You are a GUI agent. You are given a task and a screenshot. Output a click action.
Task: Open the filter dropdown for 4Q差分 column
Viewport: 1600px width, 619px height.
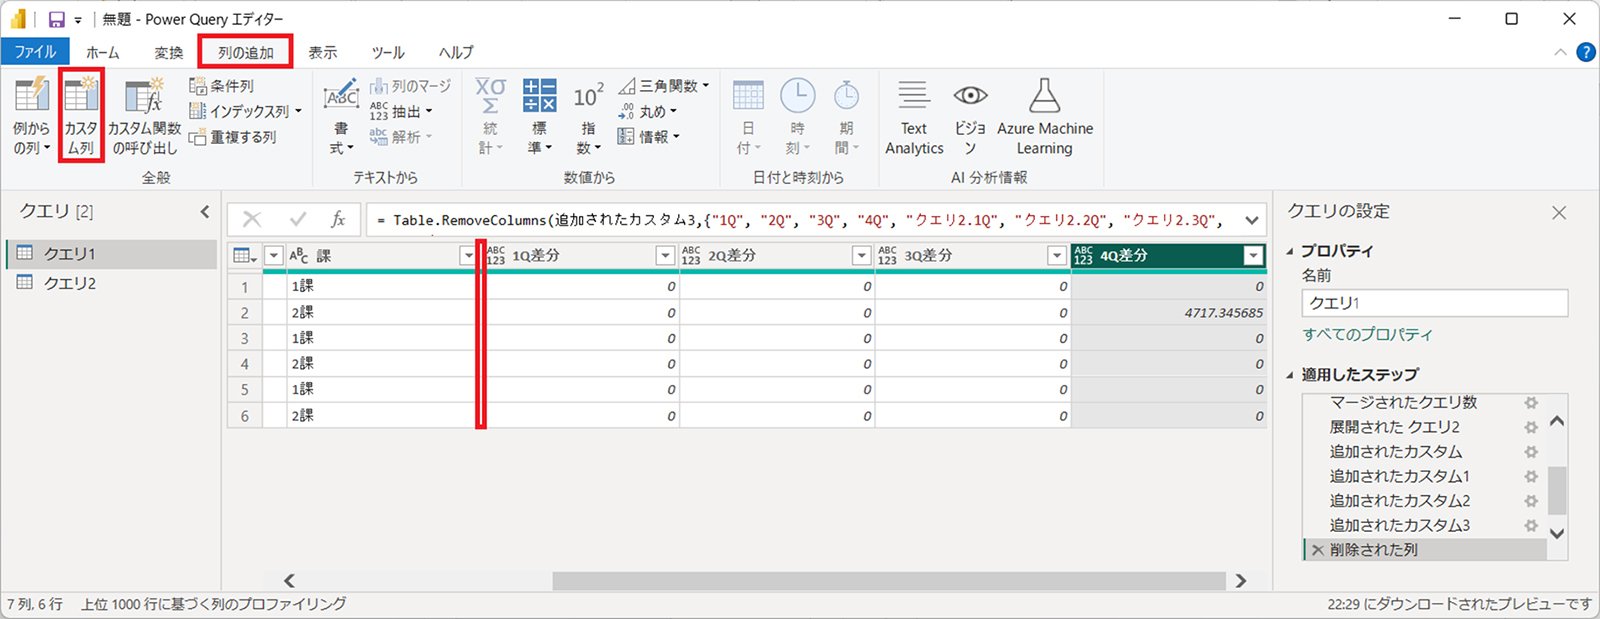1254,256
